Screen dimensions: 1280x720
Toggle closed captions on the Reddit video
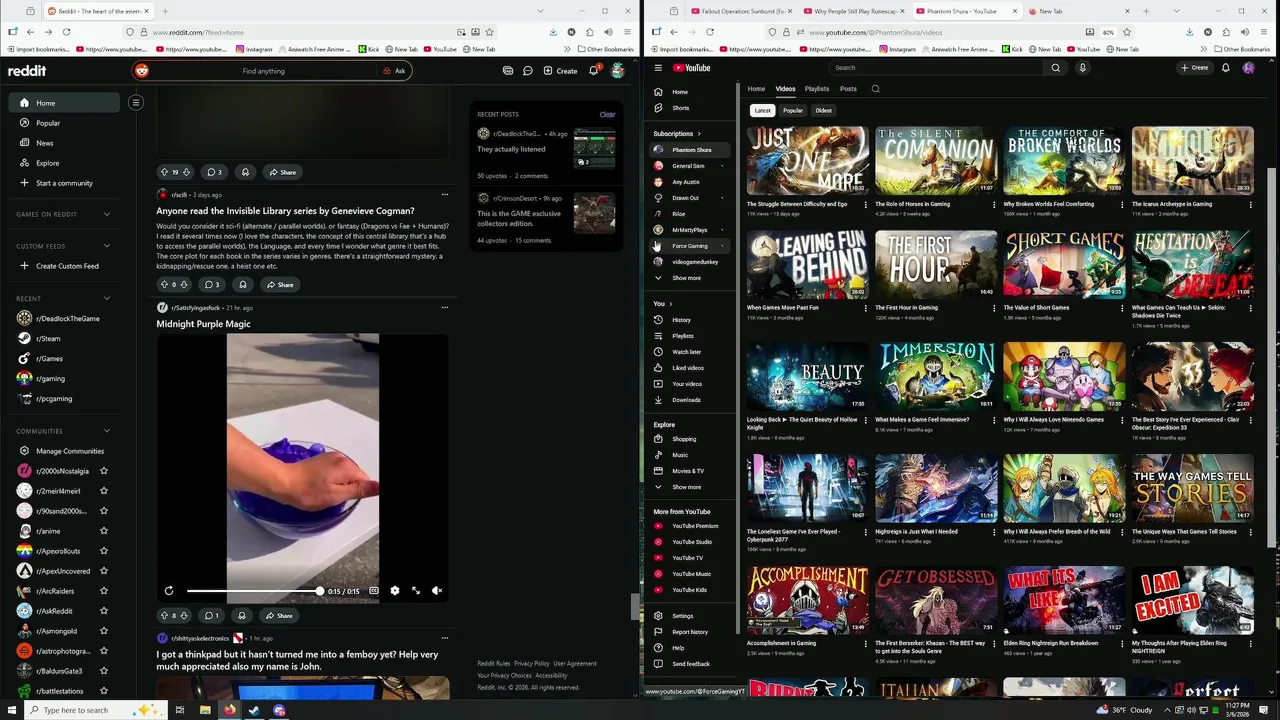click(374, 591)
